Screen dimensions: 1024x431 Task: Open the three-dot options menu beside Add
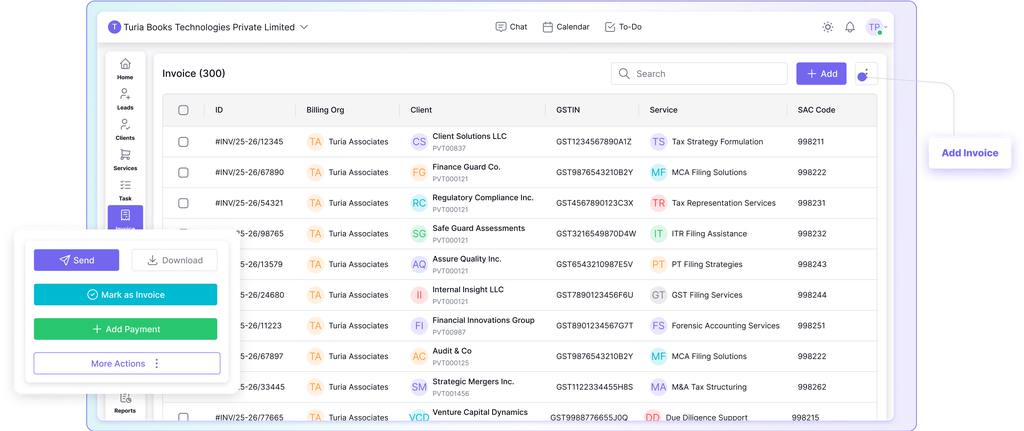867,74
